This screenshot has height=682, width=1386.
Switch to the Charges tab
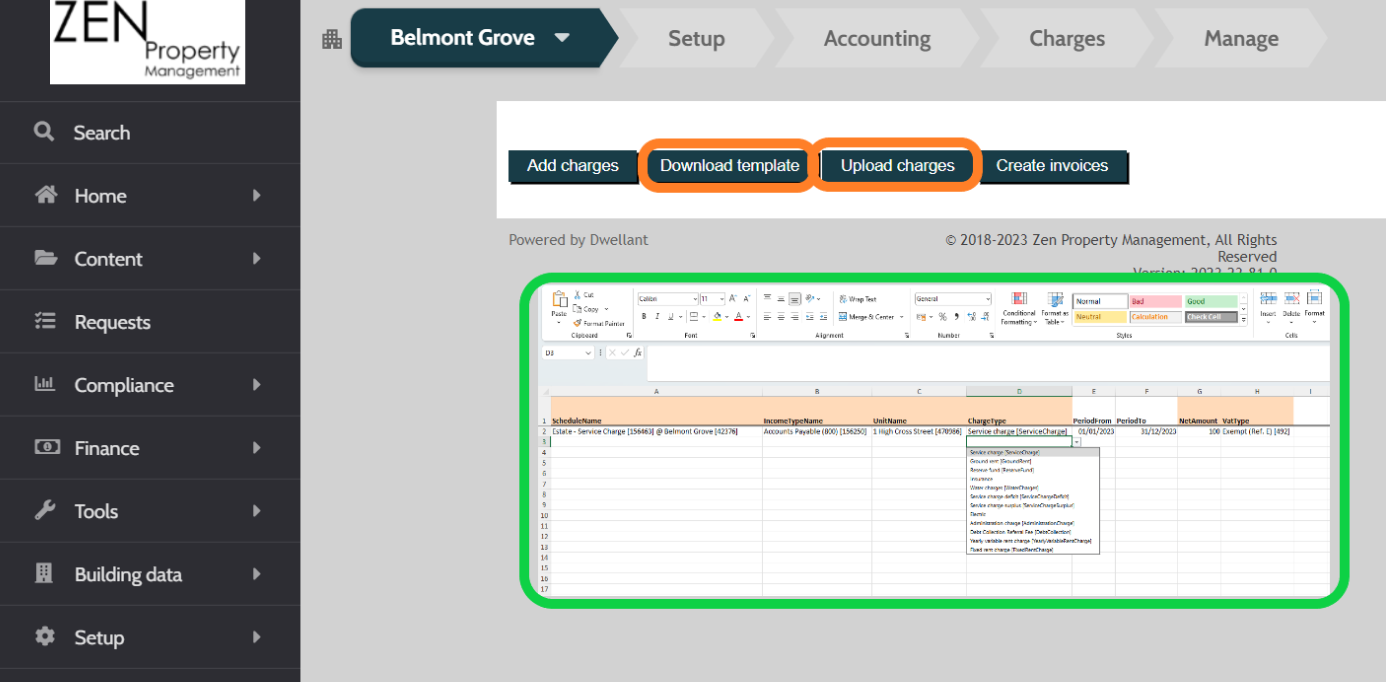click(x=1067, y=38)
